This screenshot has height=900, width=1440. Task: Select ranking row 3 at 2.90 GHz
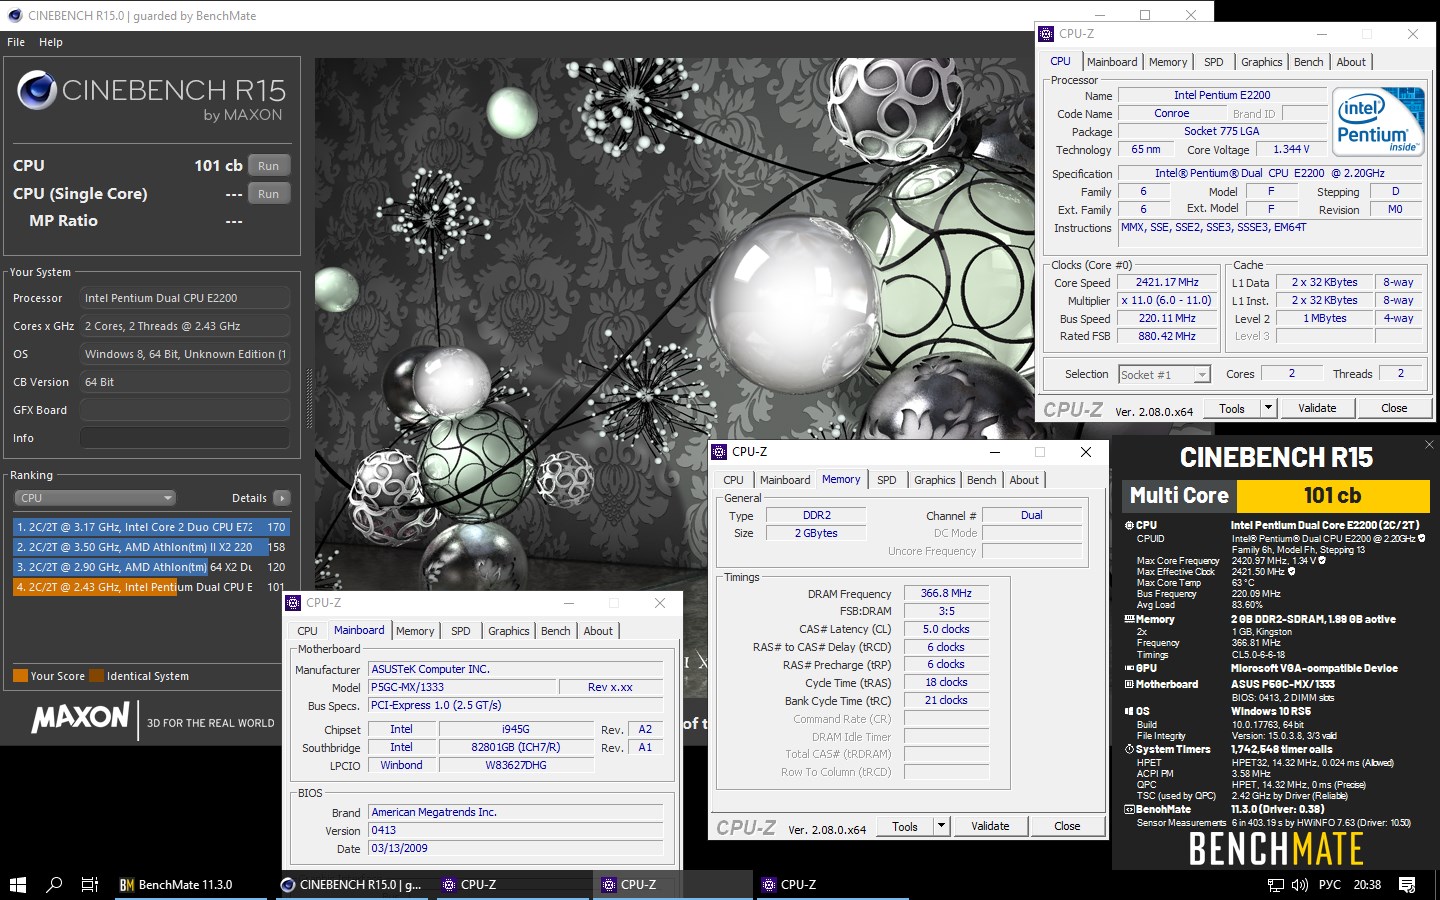click(151, 567)
